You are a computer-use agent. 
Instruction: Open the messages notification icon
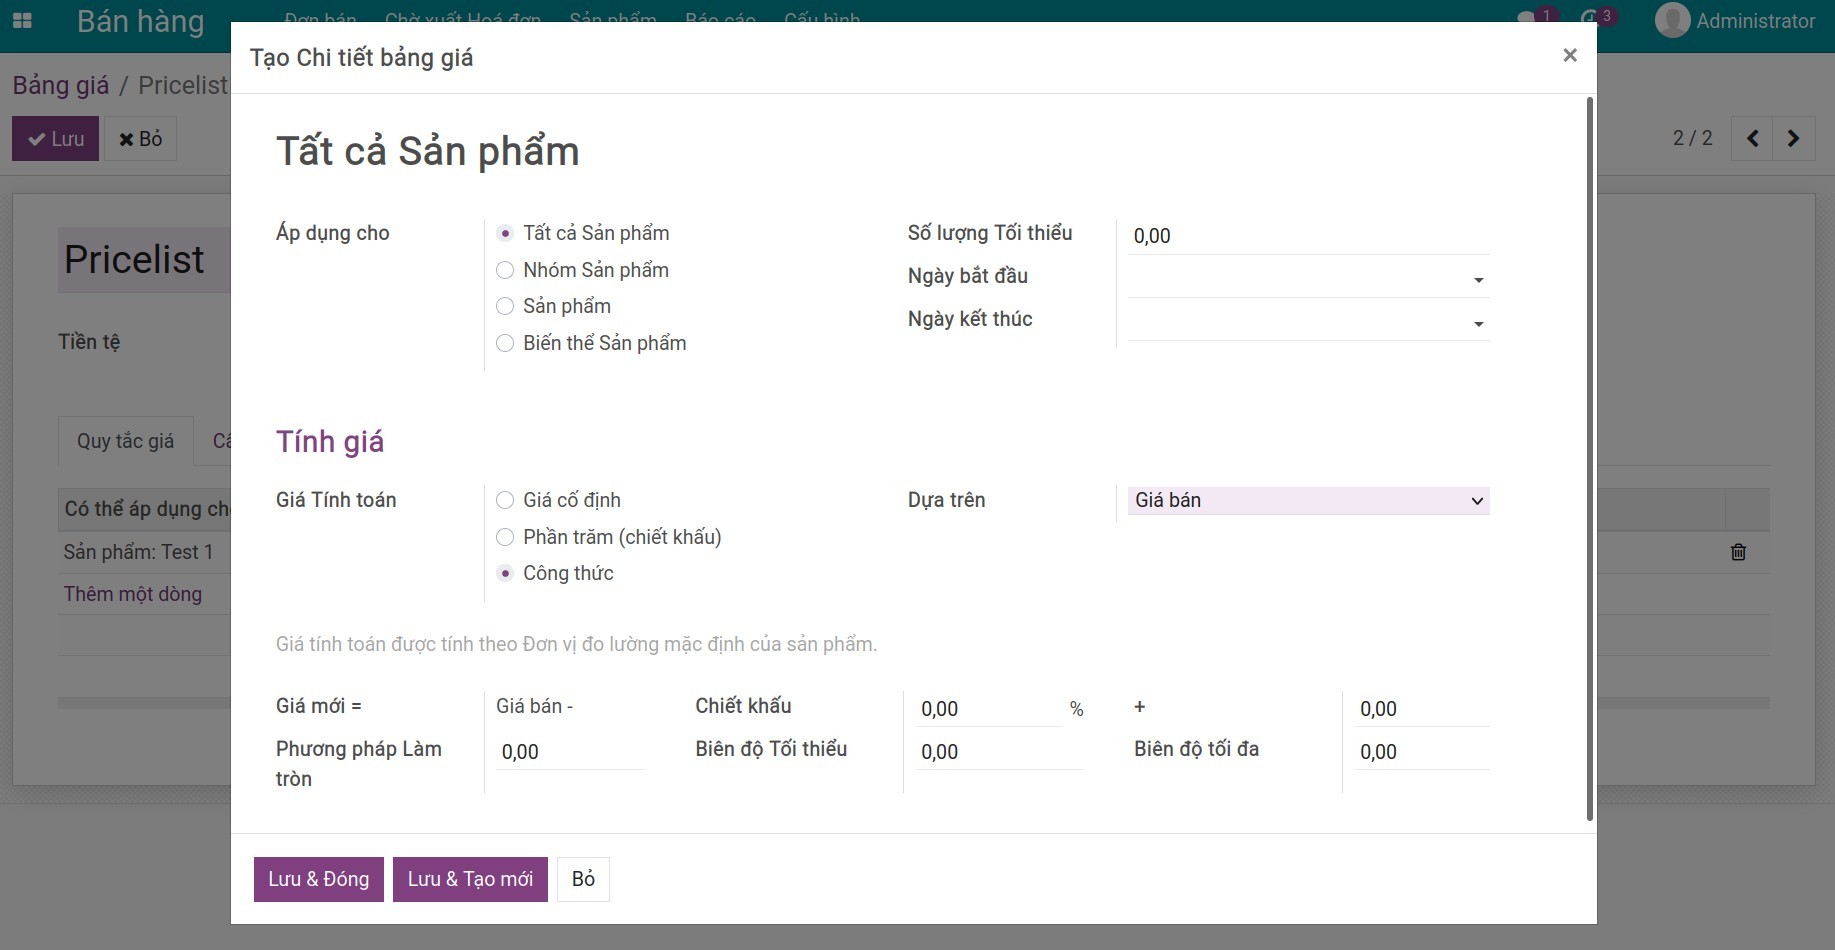1527,18
